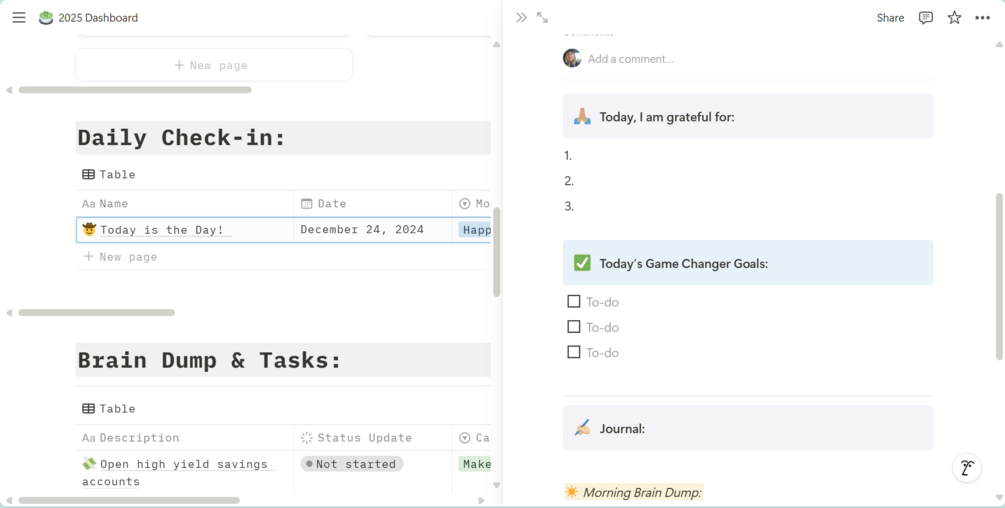Click the Brain Dump & Tasks: heading
Image resolution: width=1005 pixels, height=508 pixels.
click(x=210, y=360)
